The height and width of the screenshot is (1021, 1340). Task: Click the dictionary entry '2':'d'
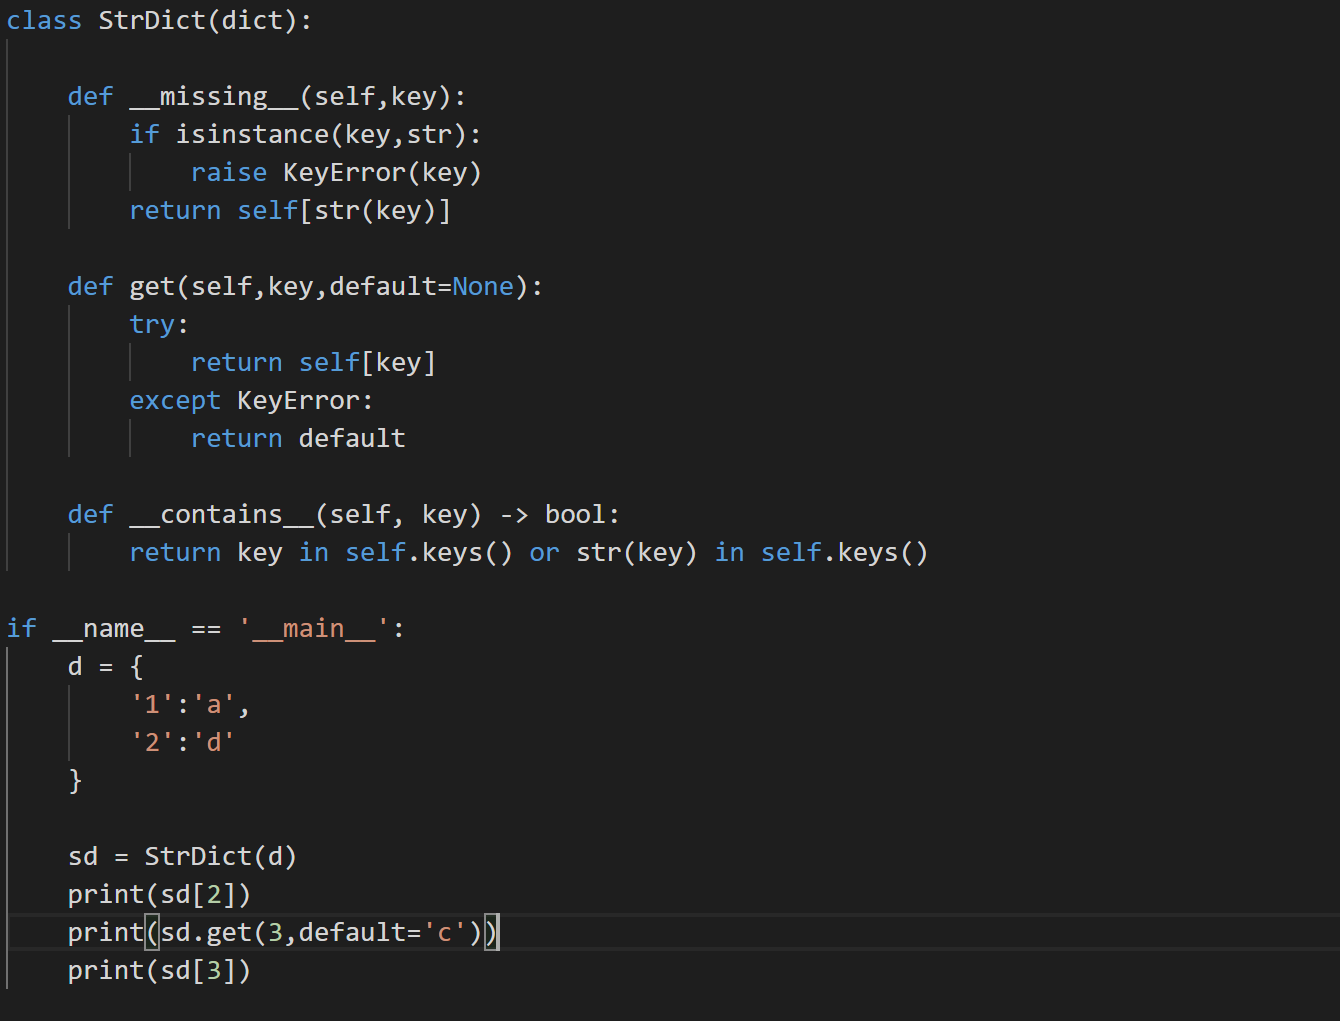pyautogui.click(x=182, y=743)
